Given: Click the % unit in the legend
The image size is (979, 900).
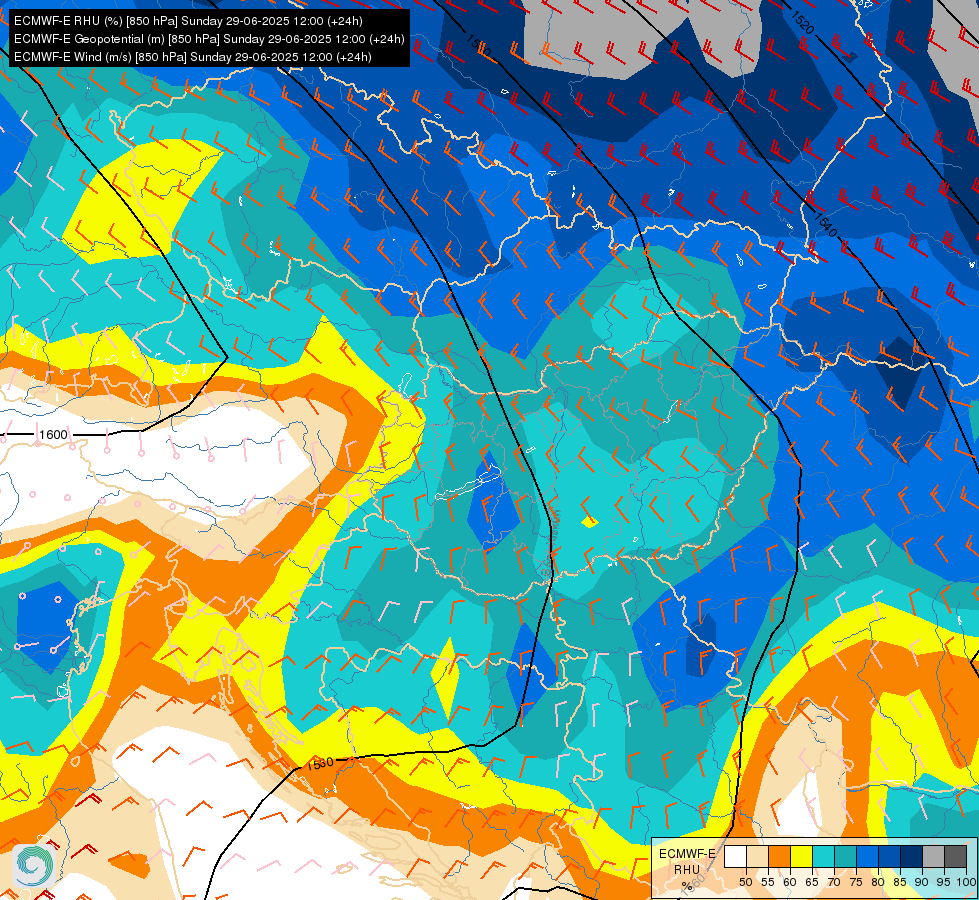Looking at the screenshot, I should 687,886.
